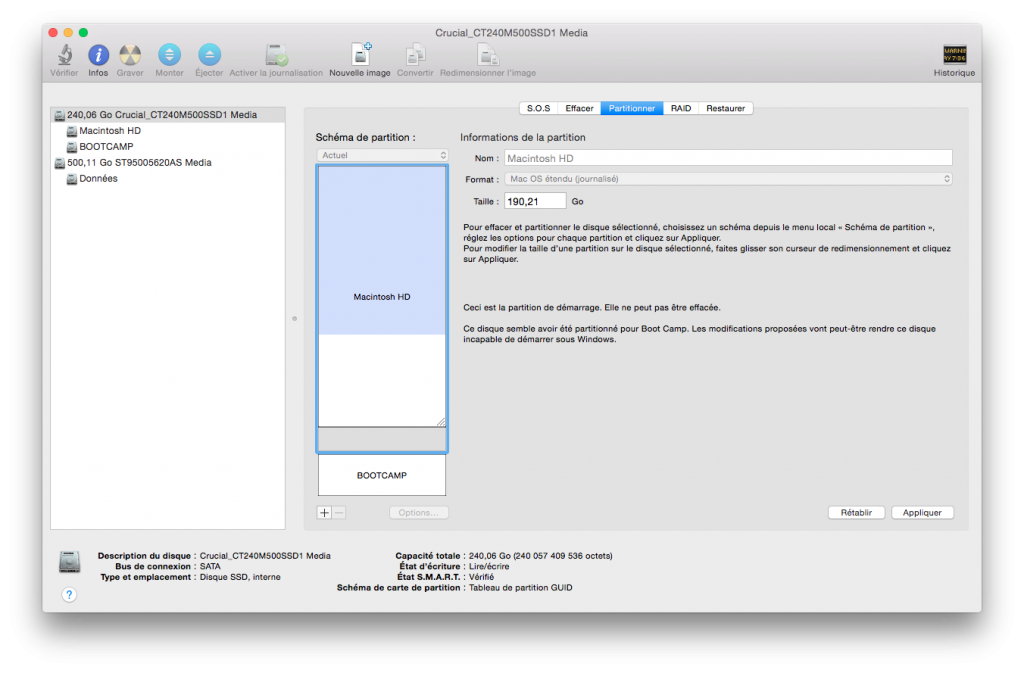Switch to the S.O.S tab
The width and height of the screenshot is (1024, 673).
[539, 108]
